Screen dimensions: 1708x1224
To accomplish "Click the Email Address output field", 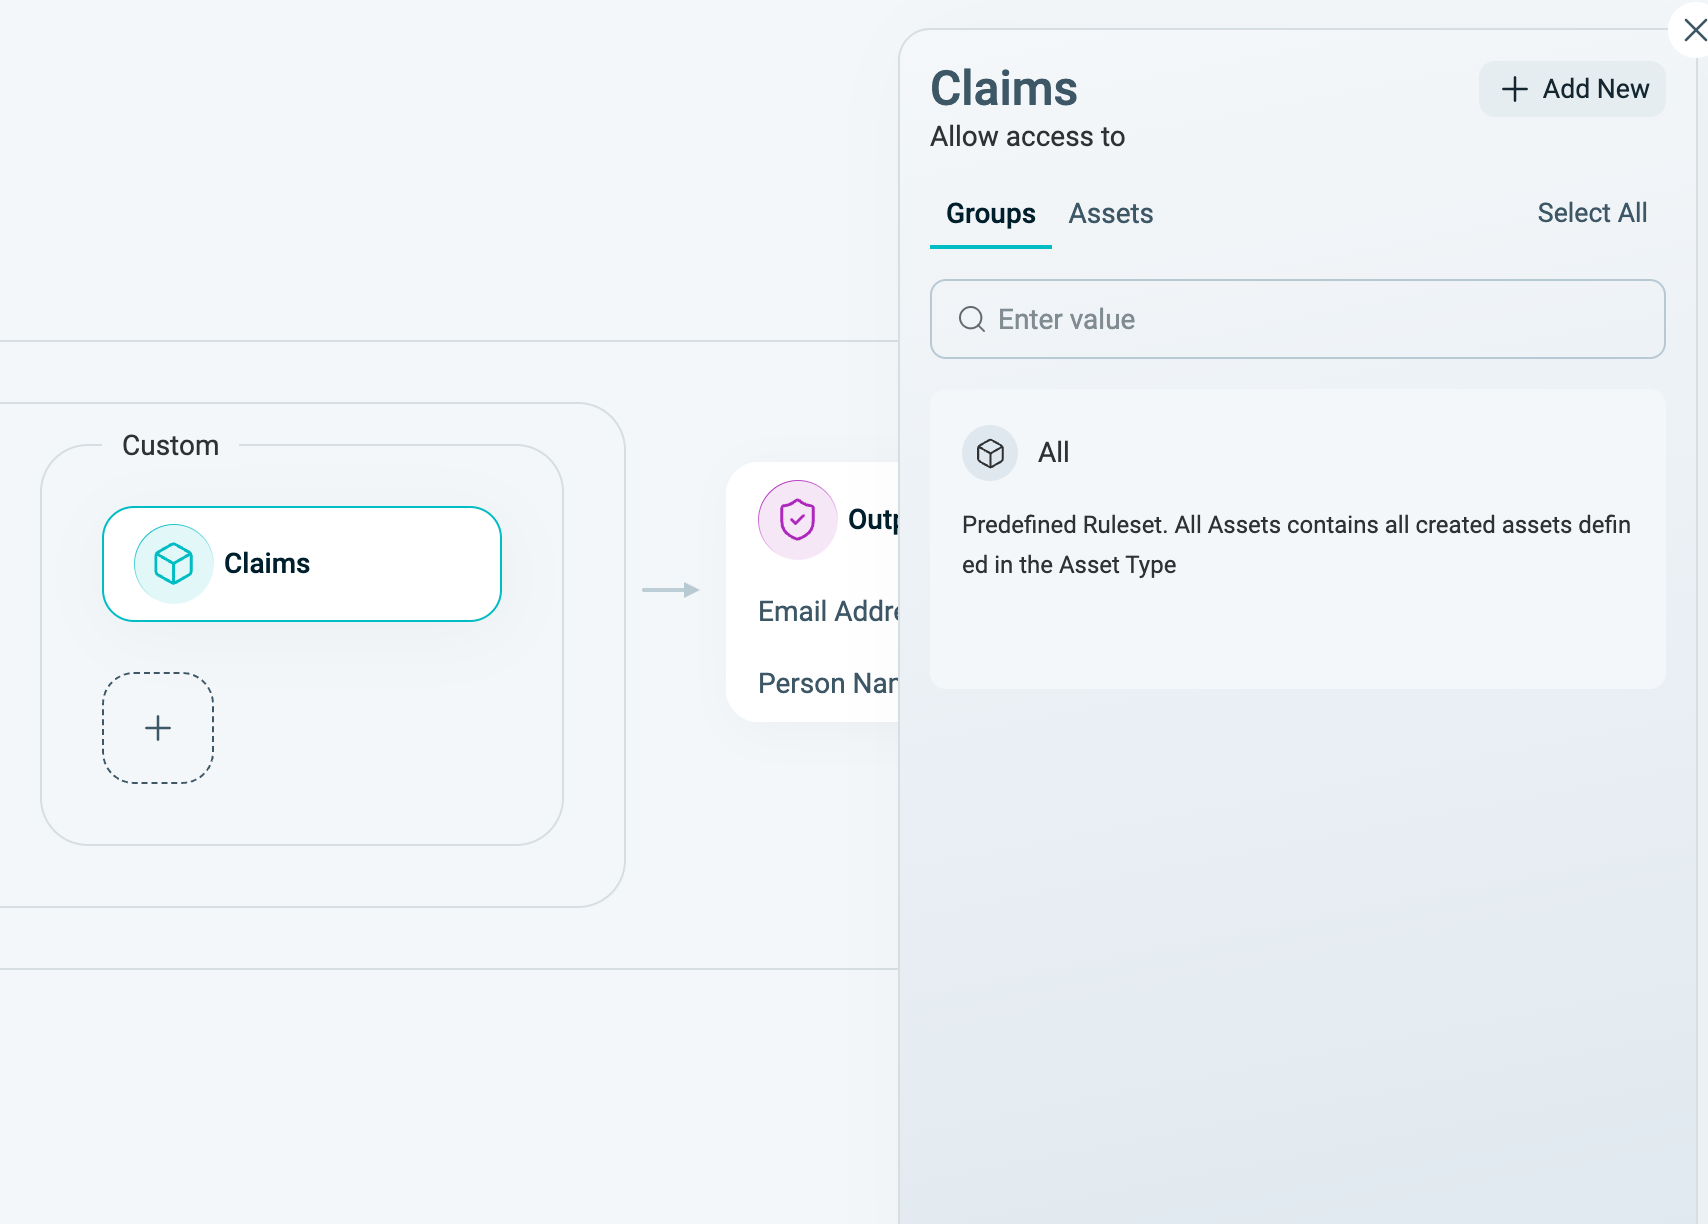I will coord(828,611).
